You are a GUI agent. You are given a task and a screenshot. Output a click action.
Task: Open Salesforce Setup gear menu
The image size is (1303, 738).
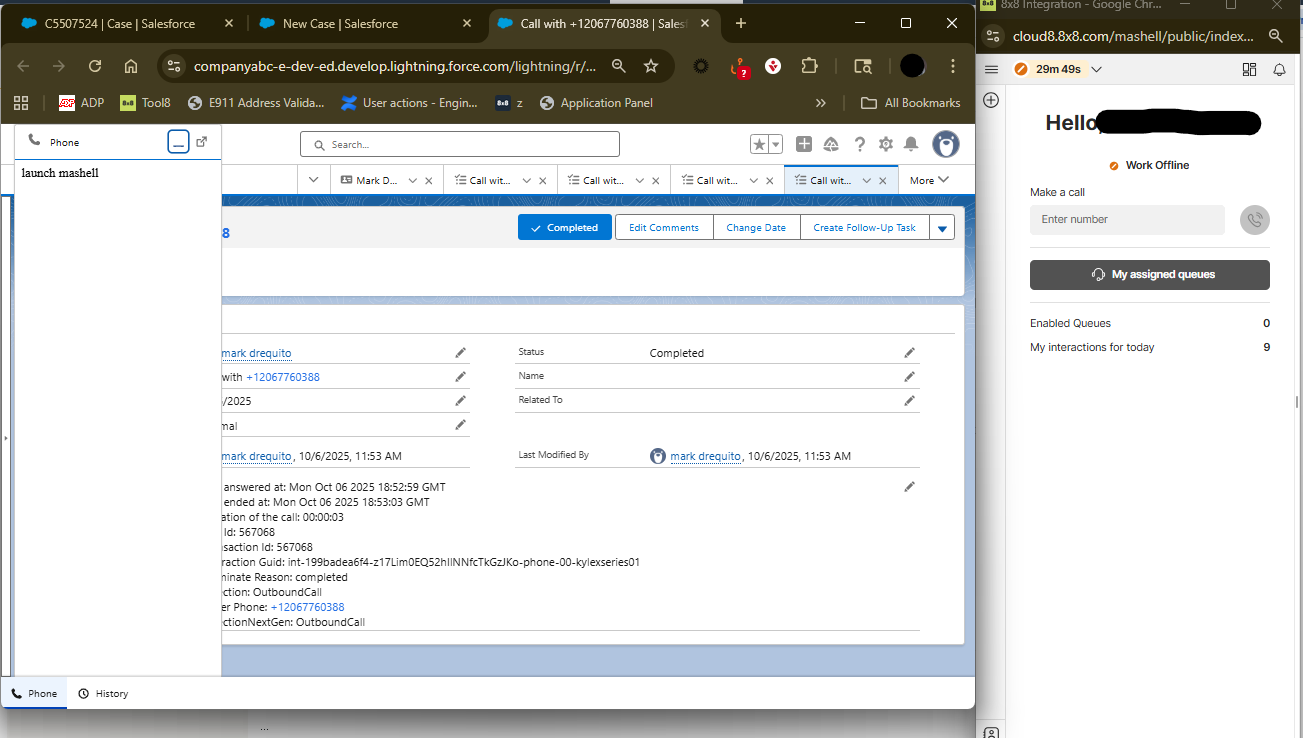coord(885,145)
